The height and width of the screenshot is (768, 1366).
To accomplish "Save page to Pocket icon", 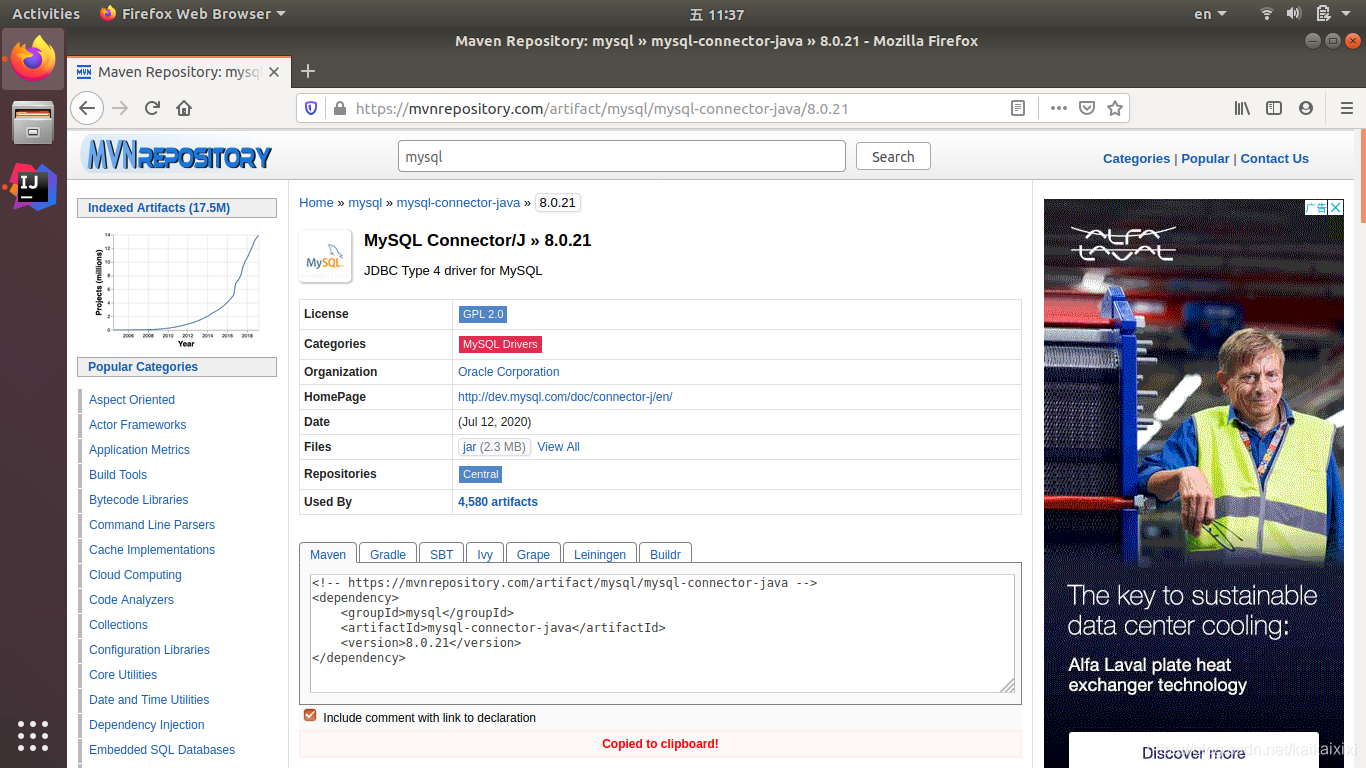I will [1087, 108].
